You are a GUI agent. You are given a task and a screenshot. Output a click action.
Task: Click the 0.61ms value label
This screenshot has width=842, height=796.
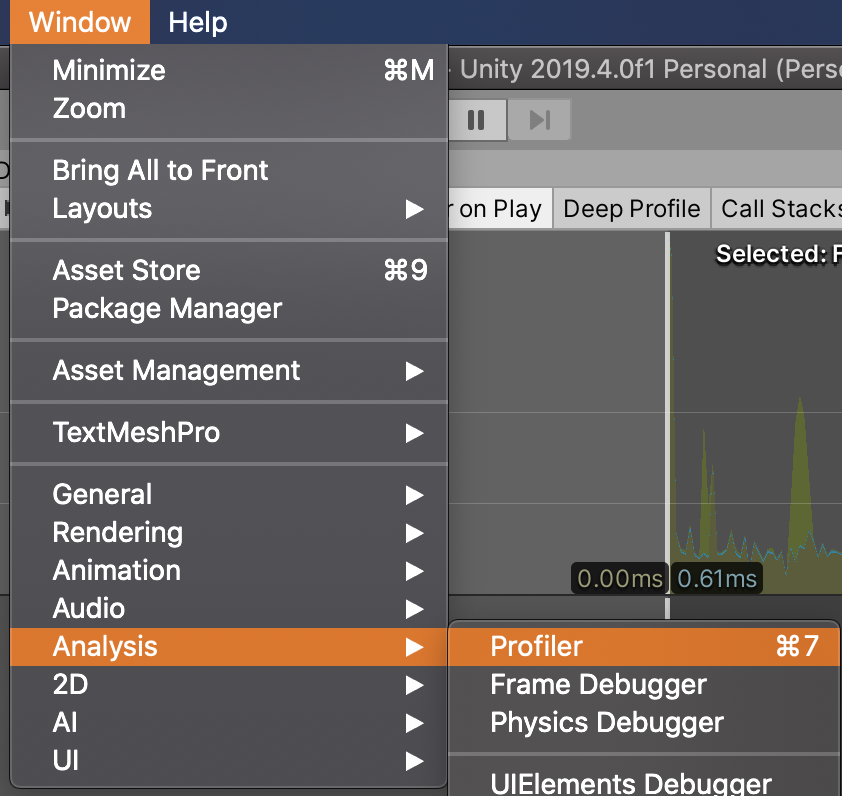click(x=717, y=578)
